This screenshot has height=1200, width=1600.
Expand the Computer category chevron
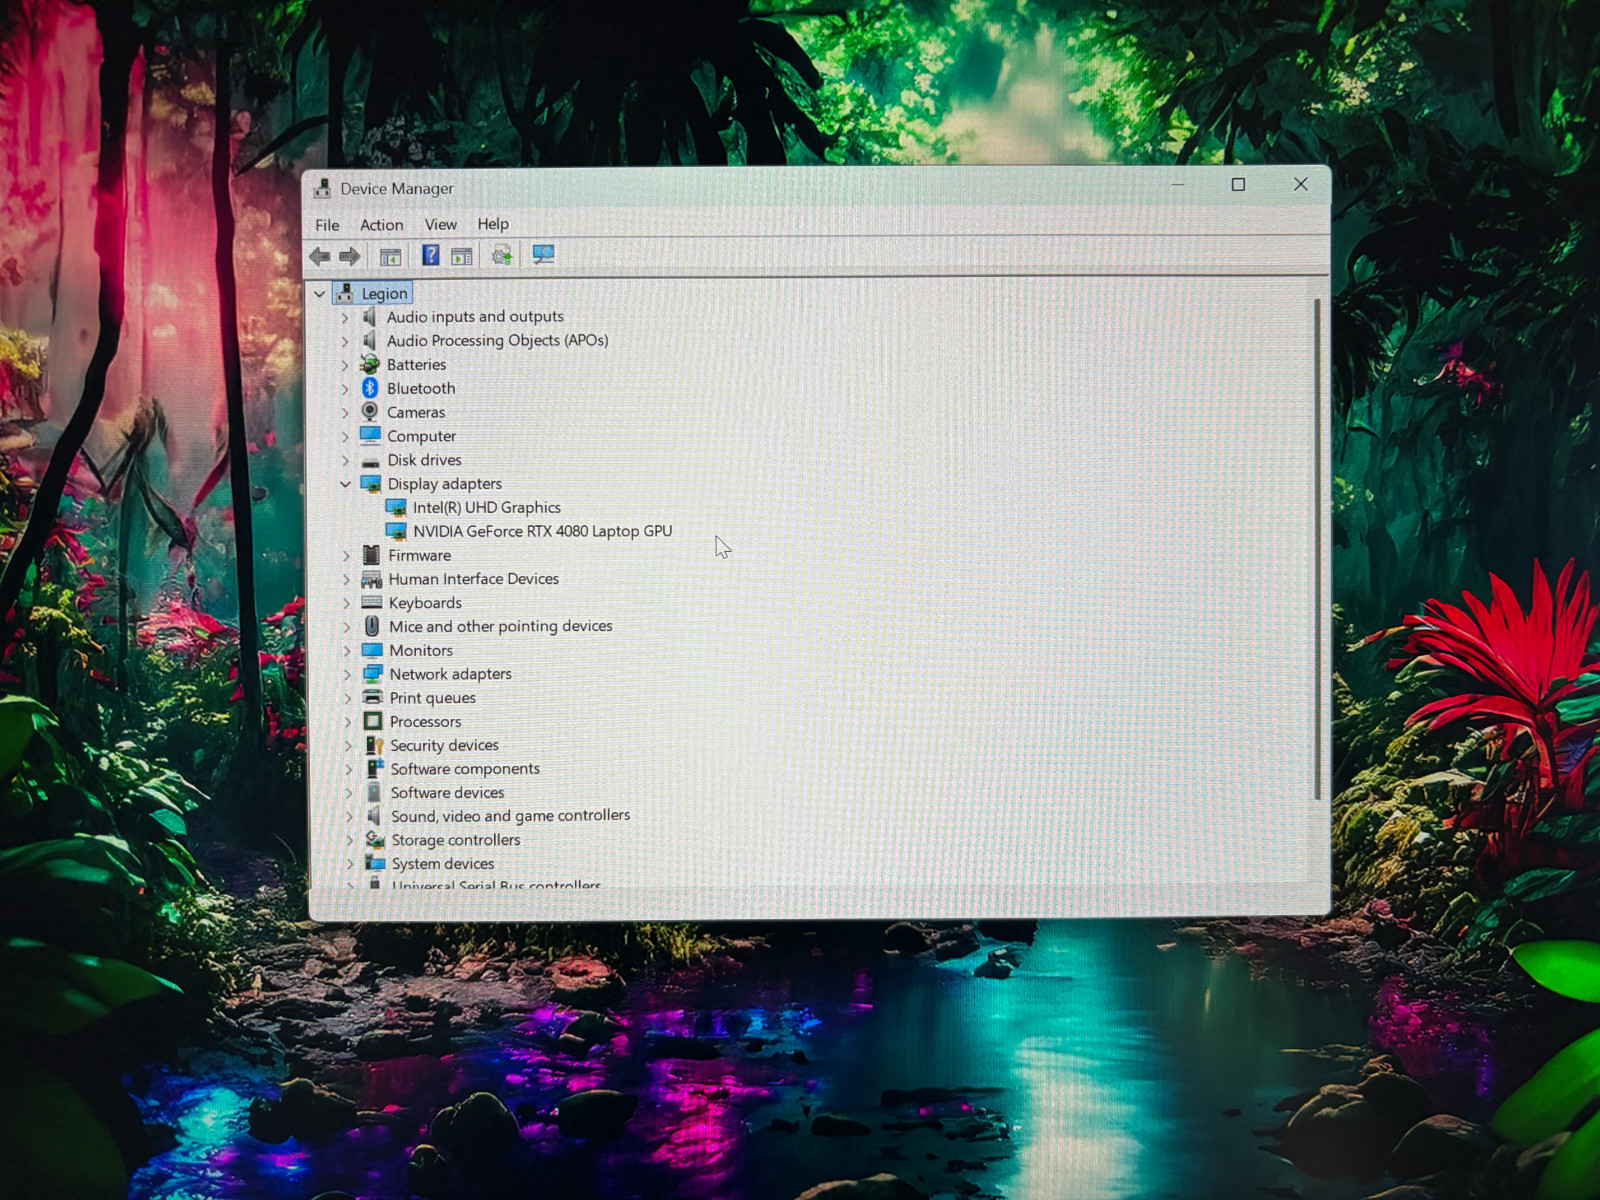tap(345, 437)
